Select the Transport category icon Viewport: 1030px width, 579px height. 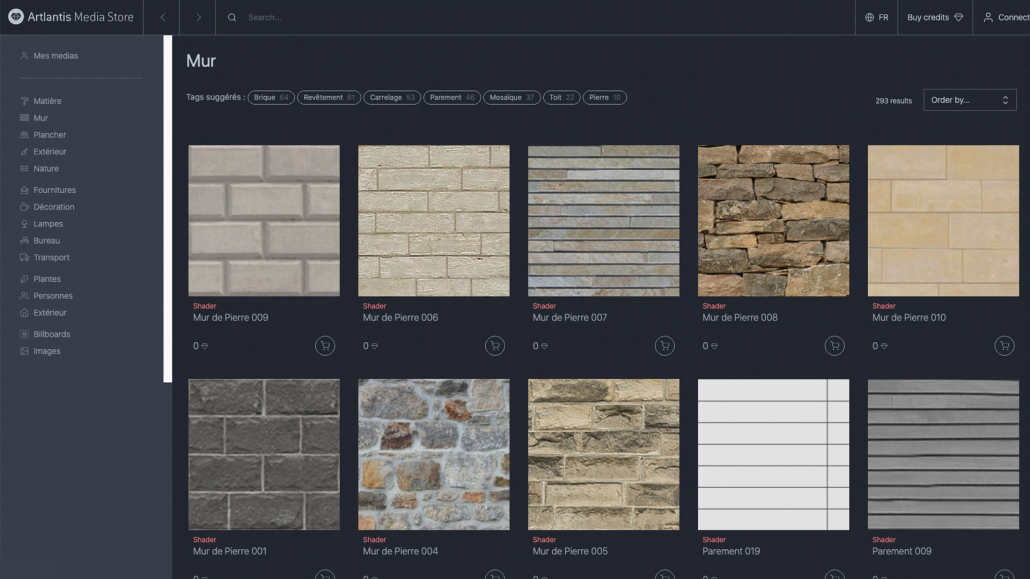tap(22, 257)
